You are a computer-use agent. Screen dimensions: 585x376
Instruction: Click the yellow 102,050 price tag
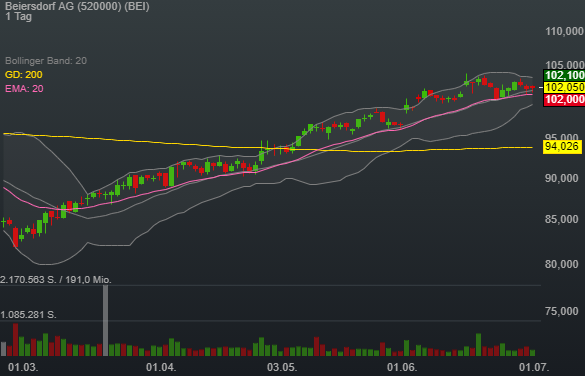pyautogui.click(x=564, y=87)
